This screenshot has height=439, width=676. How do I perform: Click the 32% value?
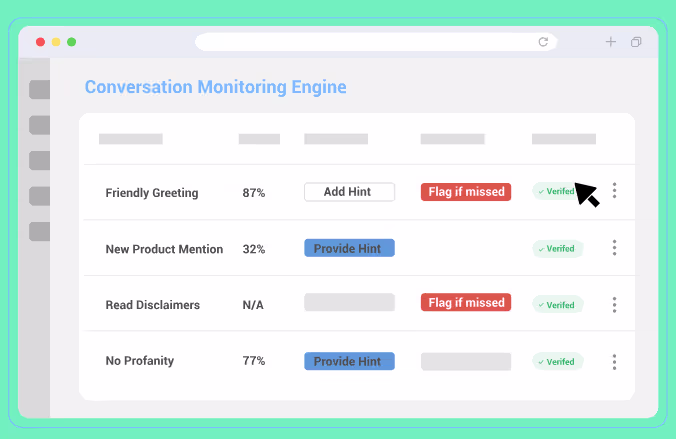tap(254, 249)
